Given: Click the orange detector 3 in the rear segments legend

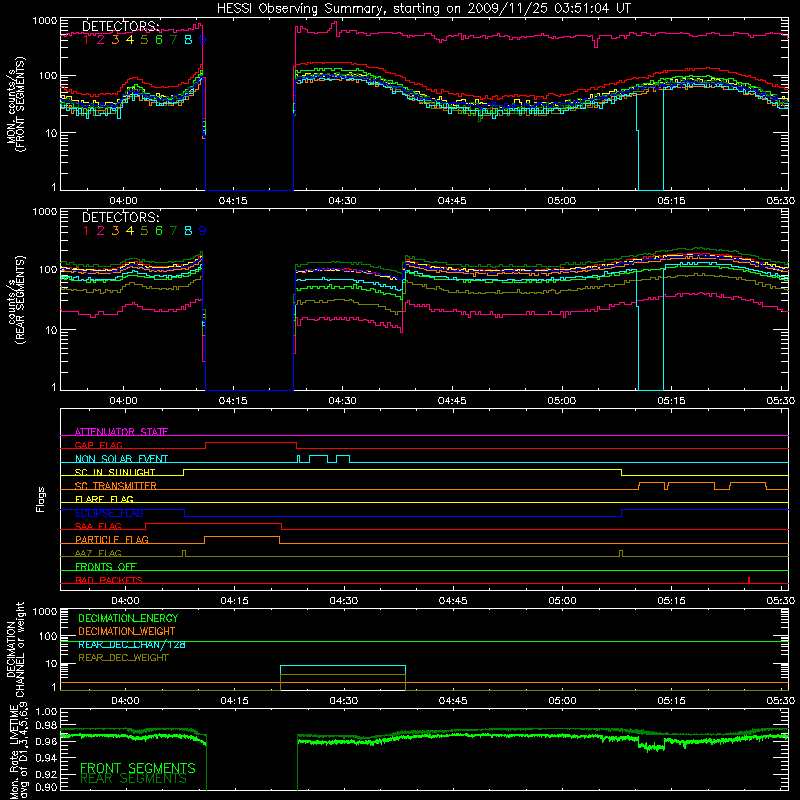Looking at the screenshot, I should 115,231.
